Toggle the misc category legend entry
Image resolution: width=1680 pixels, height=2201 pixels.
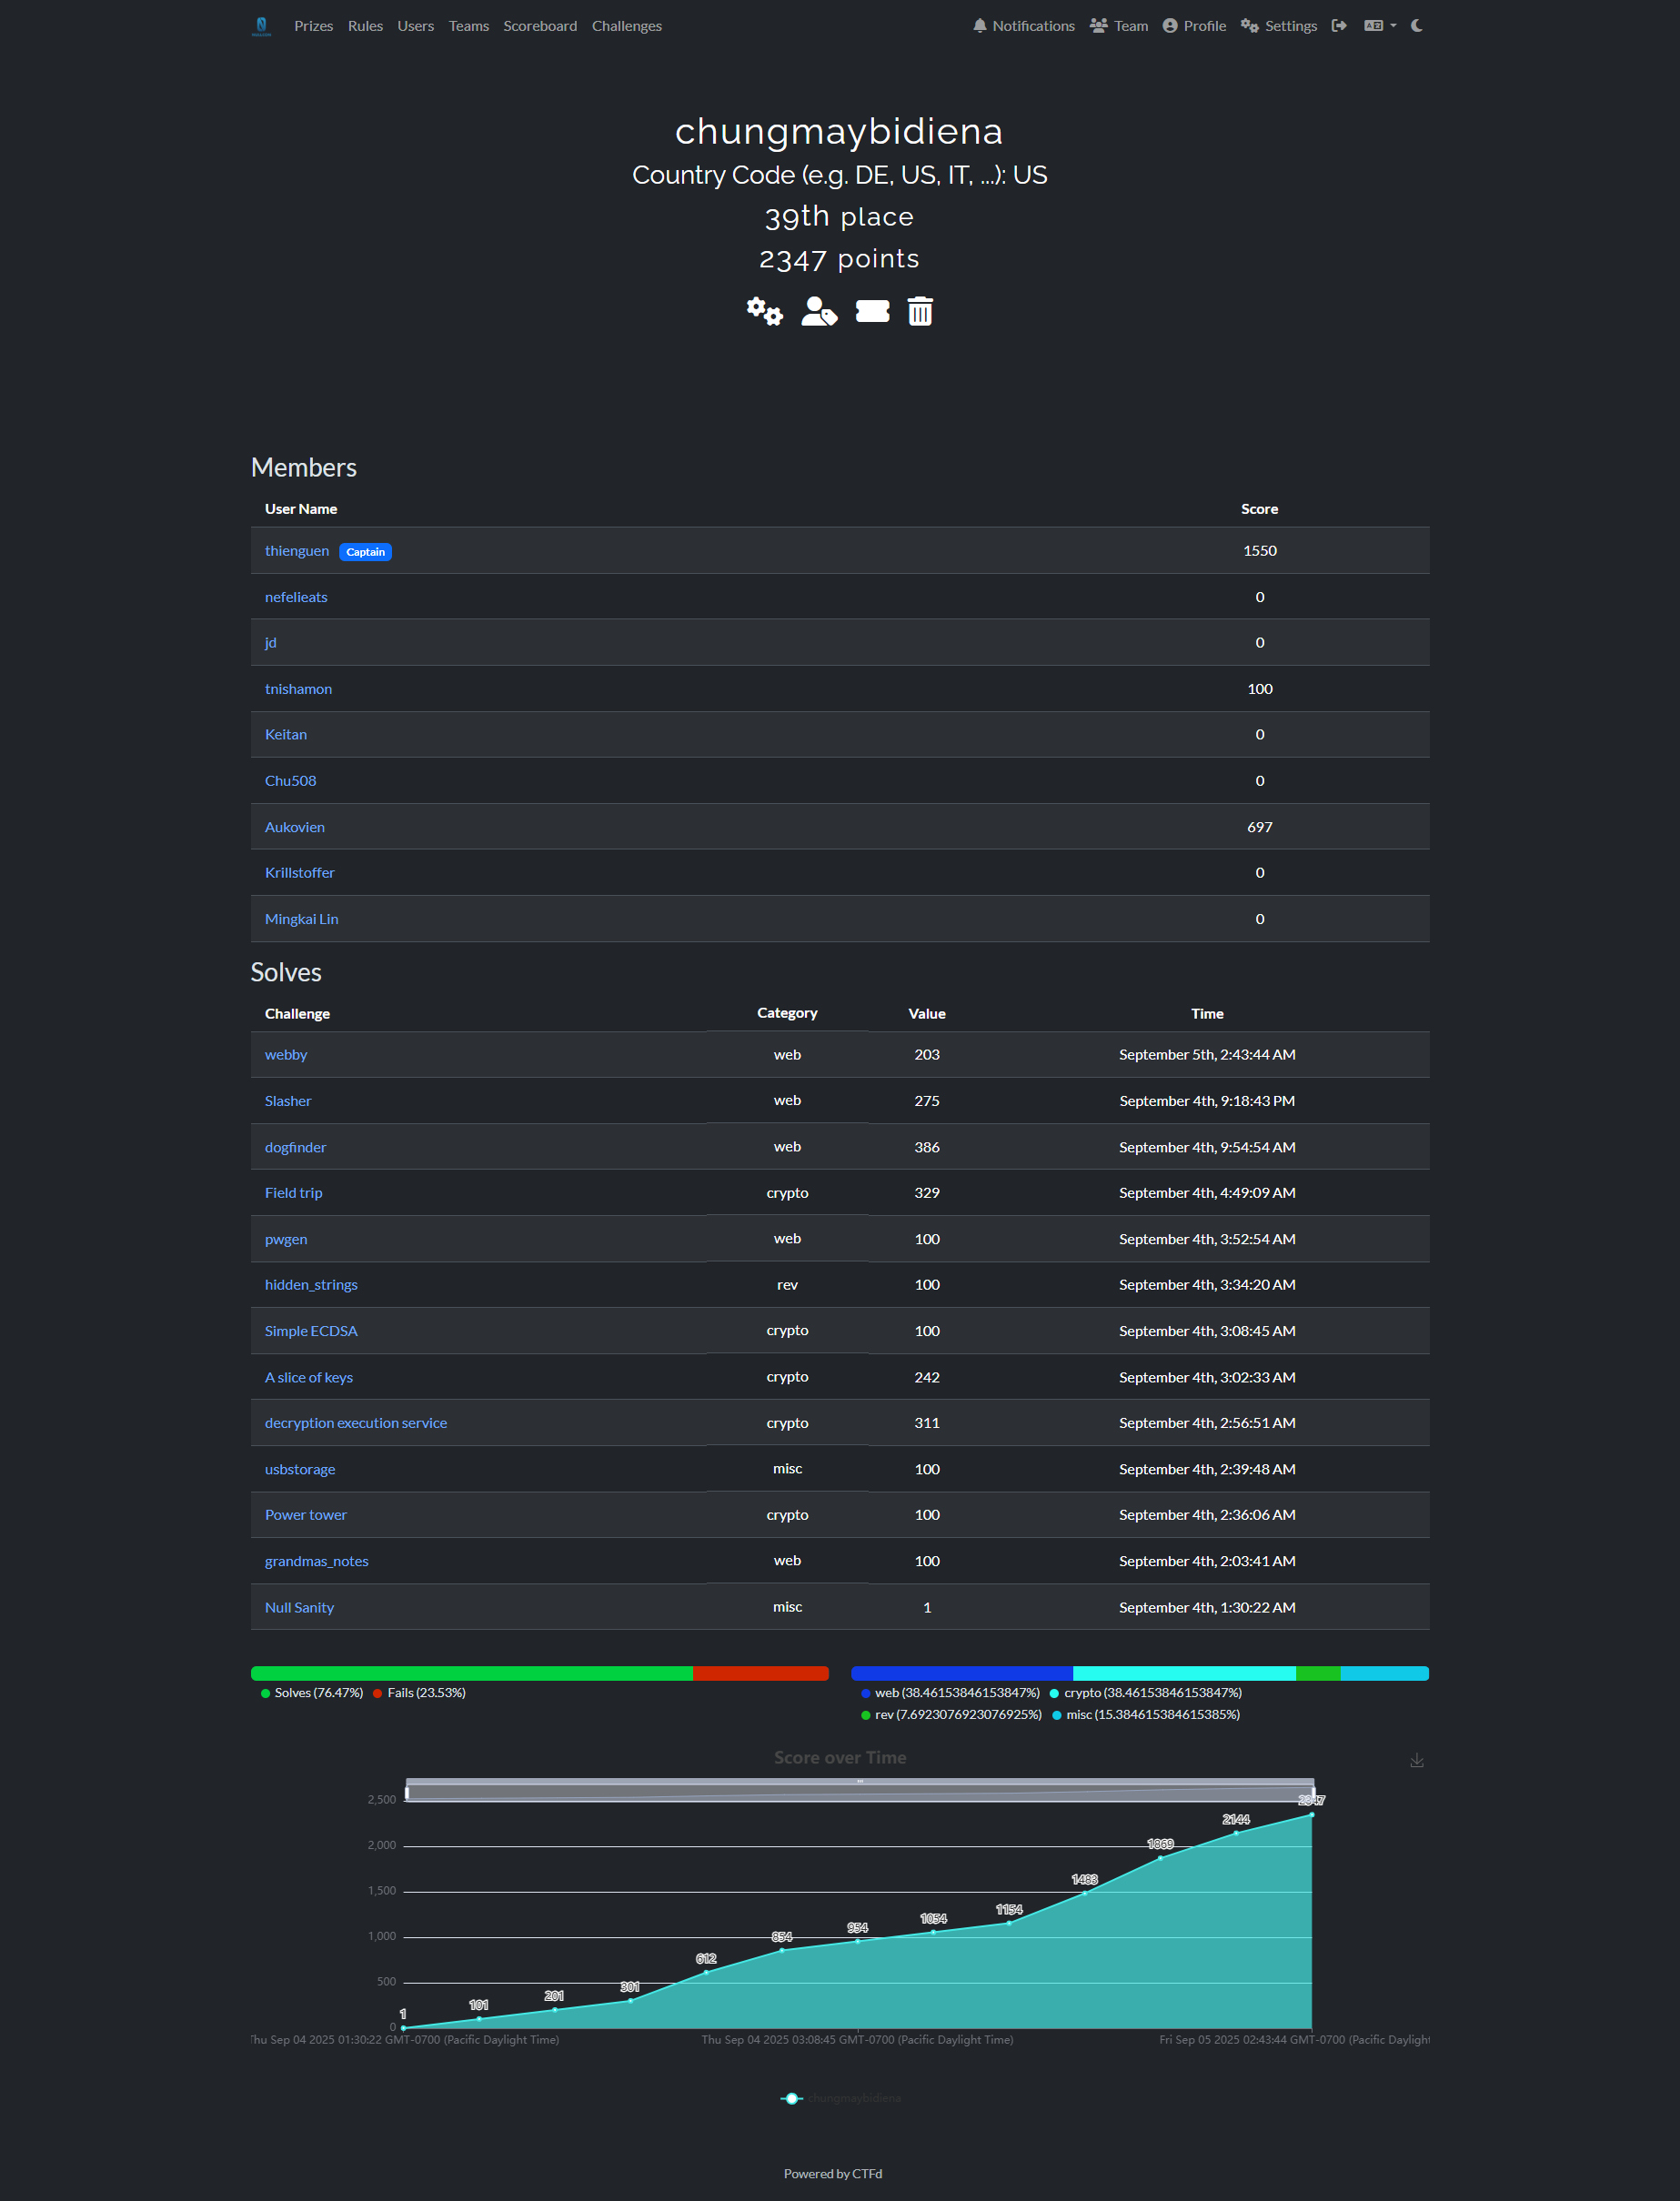pos(1146,1715)
